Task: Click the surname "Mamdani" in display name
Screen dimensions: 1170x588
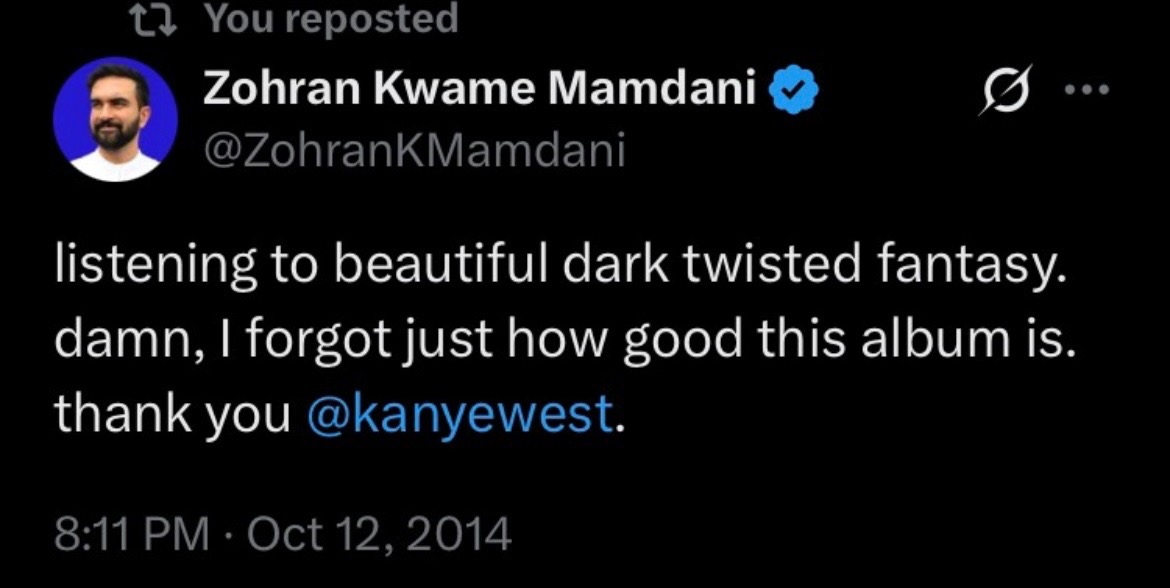Action: 653,91
